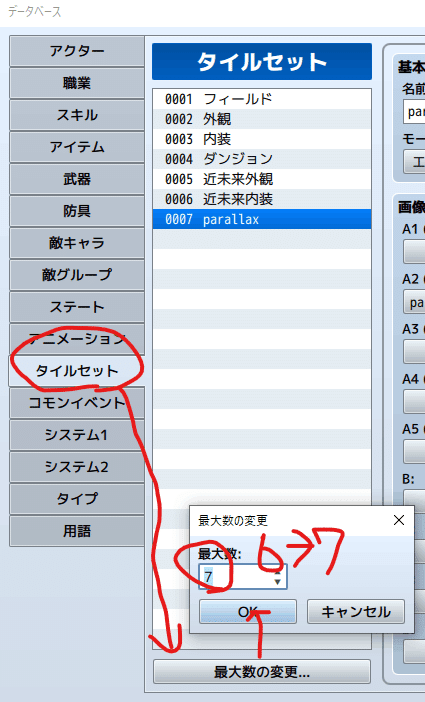Open the コモンイベント tab
The height and width of the screenshot is (702, 425).
pos(77,403)
